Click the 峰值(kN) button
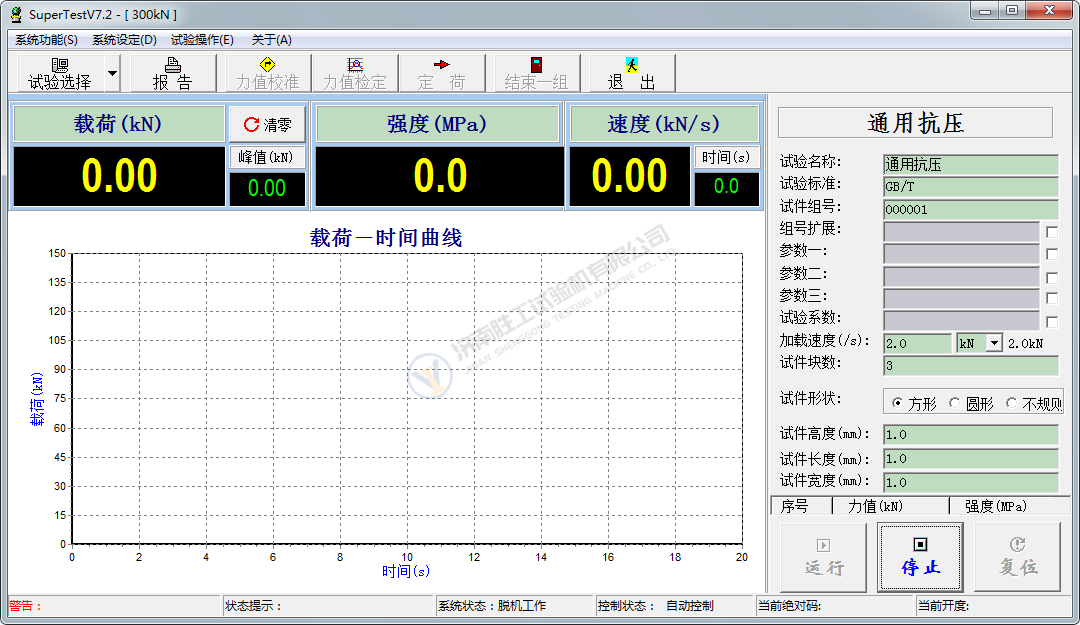The height and width of the screenshot is (625, 1080). tap(266, 157)
